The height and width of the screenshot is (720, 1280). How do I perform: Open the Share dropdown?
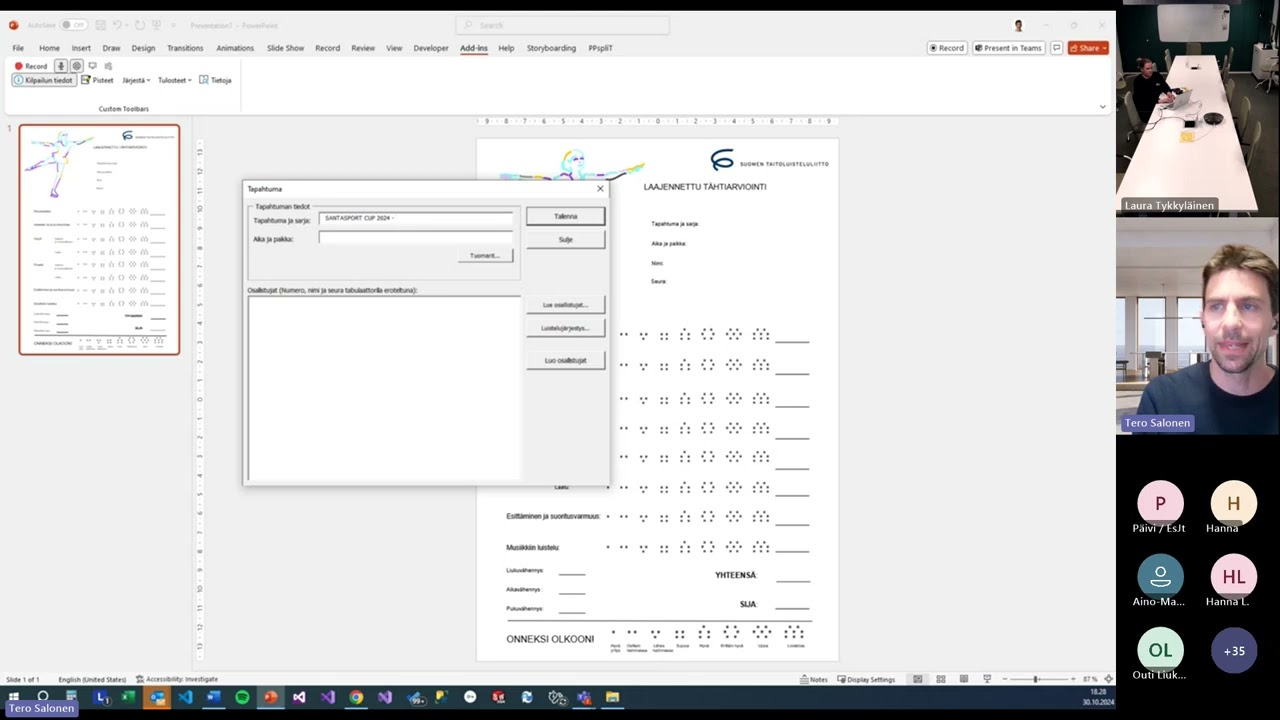(x=1088, y=48)
